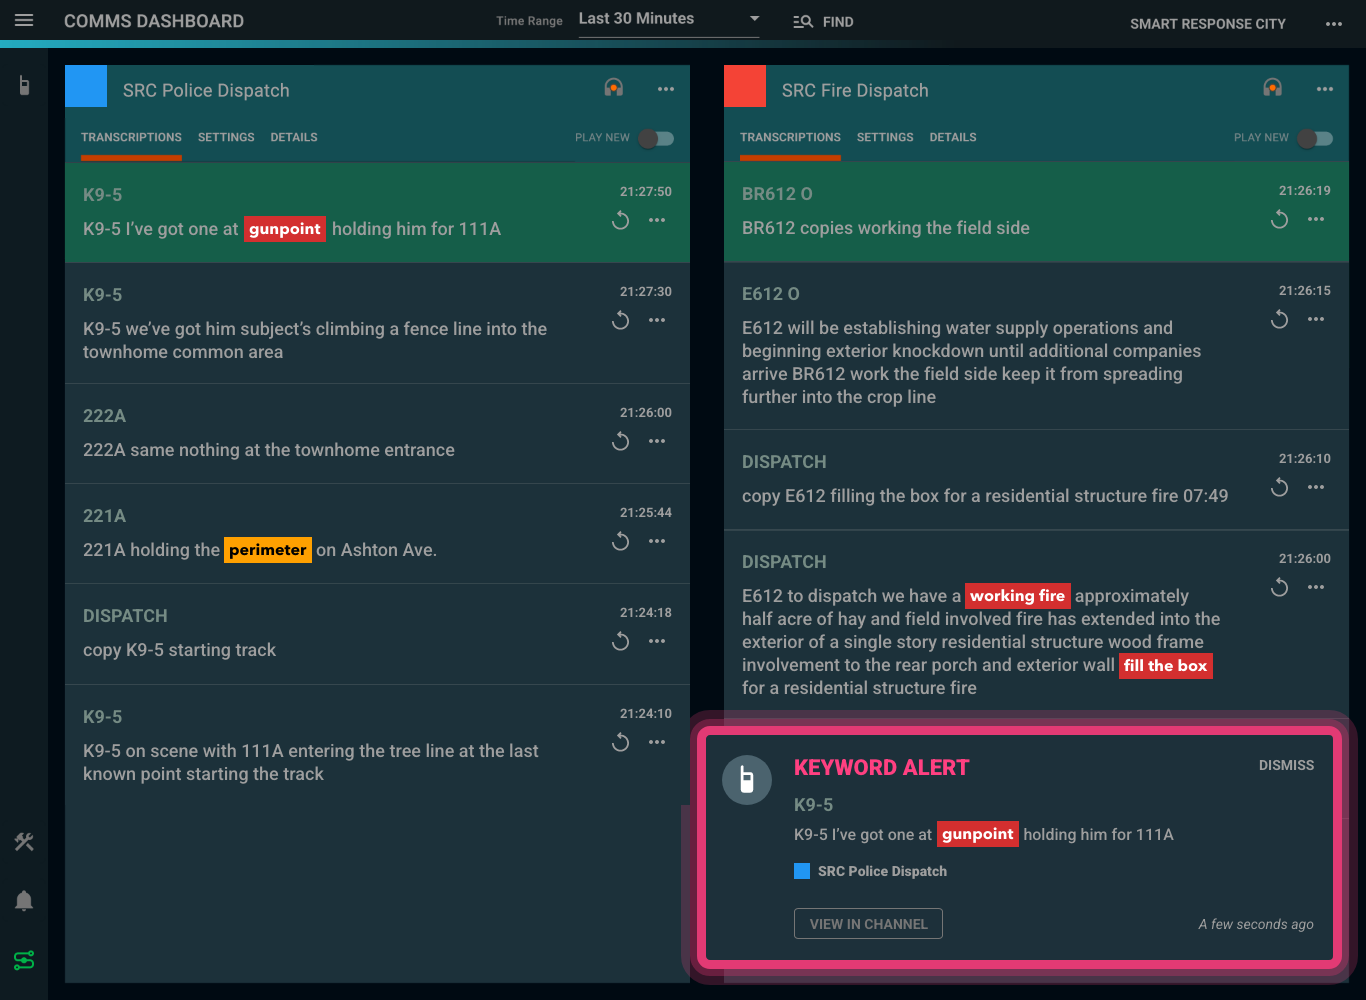The height and width of the screenshot is (1000, 1366).
Task: Click 'SRC Fire Dispatch' panel title
Action: (855, 91)
